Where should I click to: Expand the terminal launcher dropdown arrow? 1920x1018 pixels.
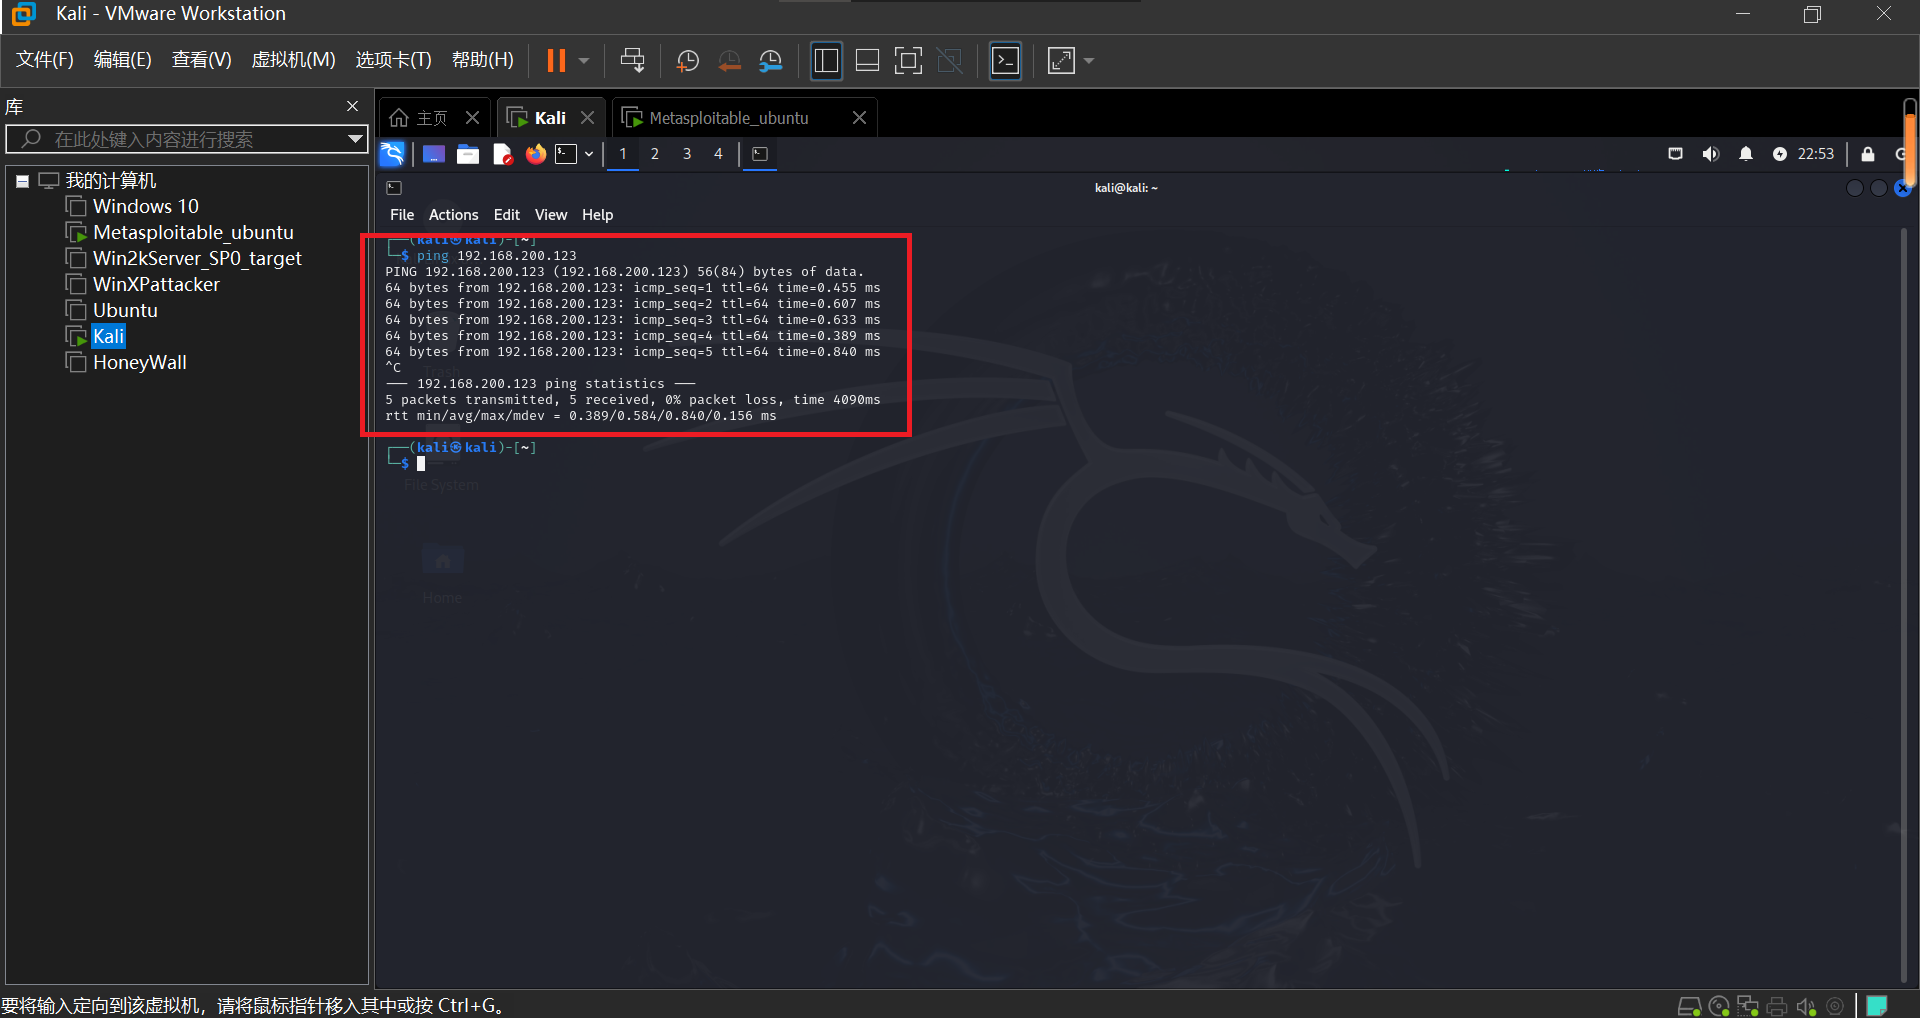coord(589,154)
